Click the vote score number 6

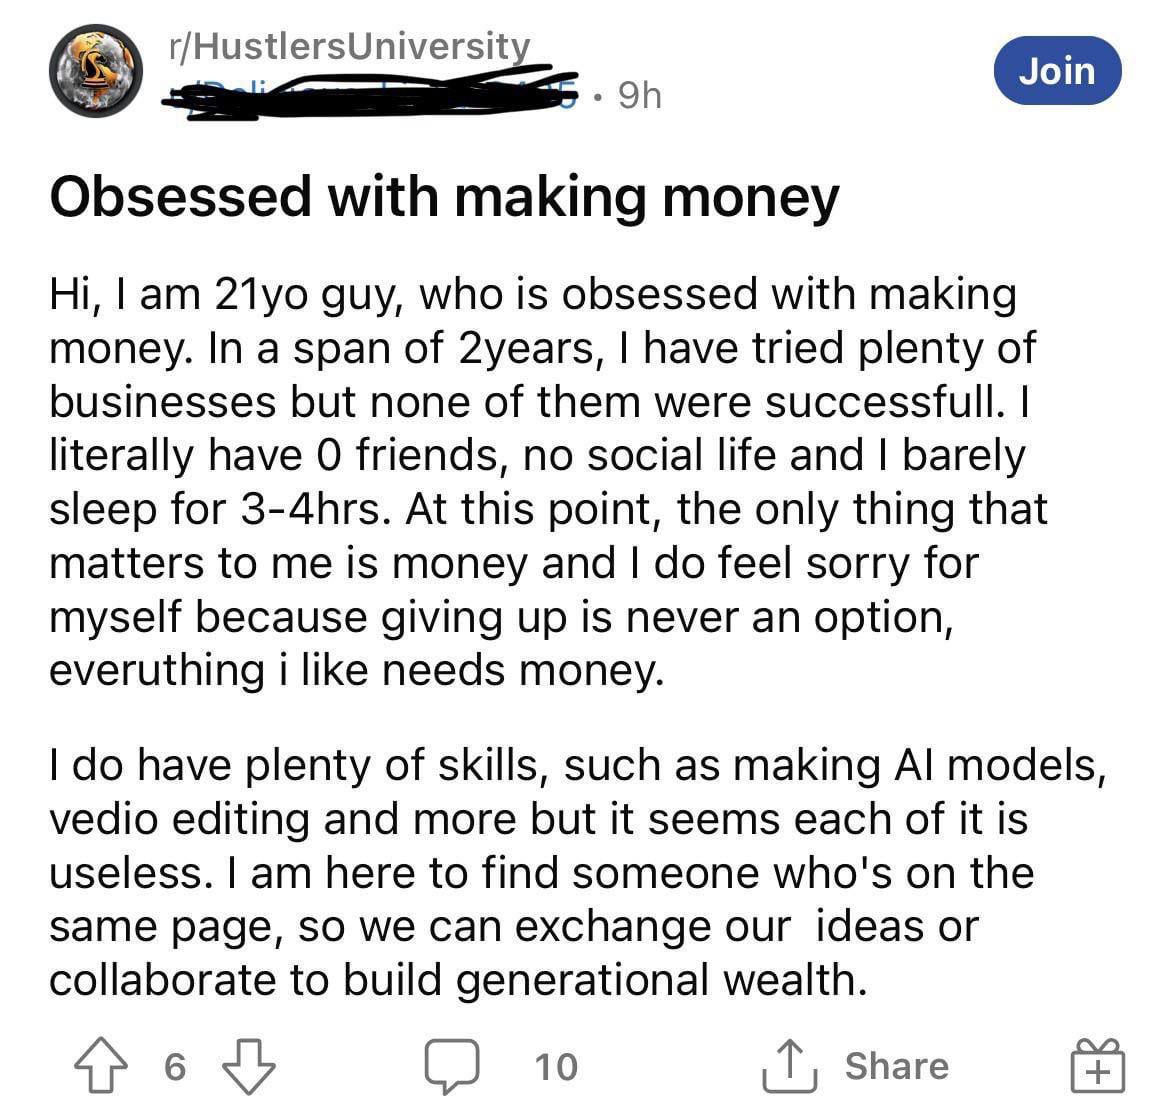pyautogui.click(x=174, y=1067)
